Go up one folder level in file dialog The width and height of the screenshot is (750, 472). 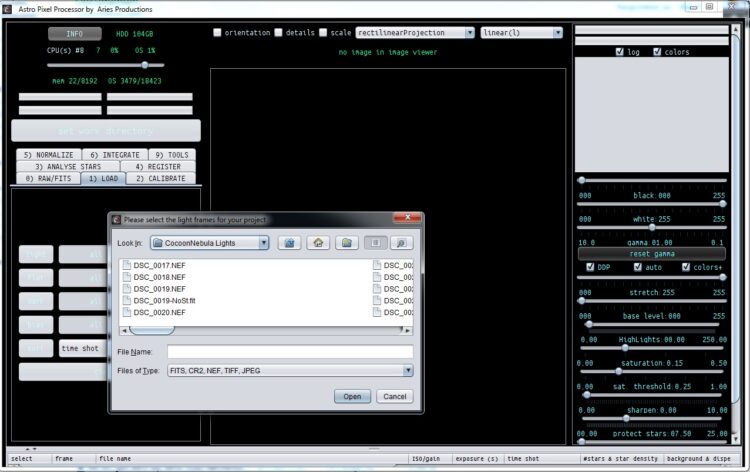[x=289, y=243]
